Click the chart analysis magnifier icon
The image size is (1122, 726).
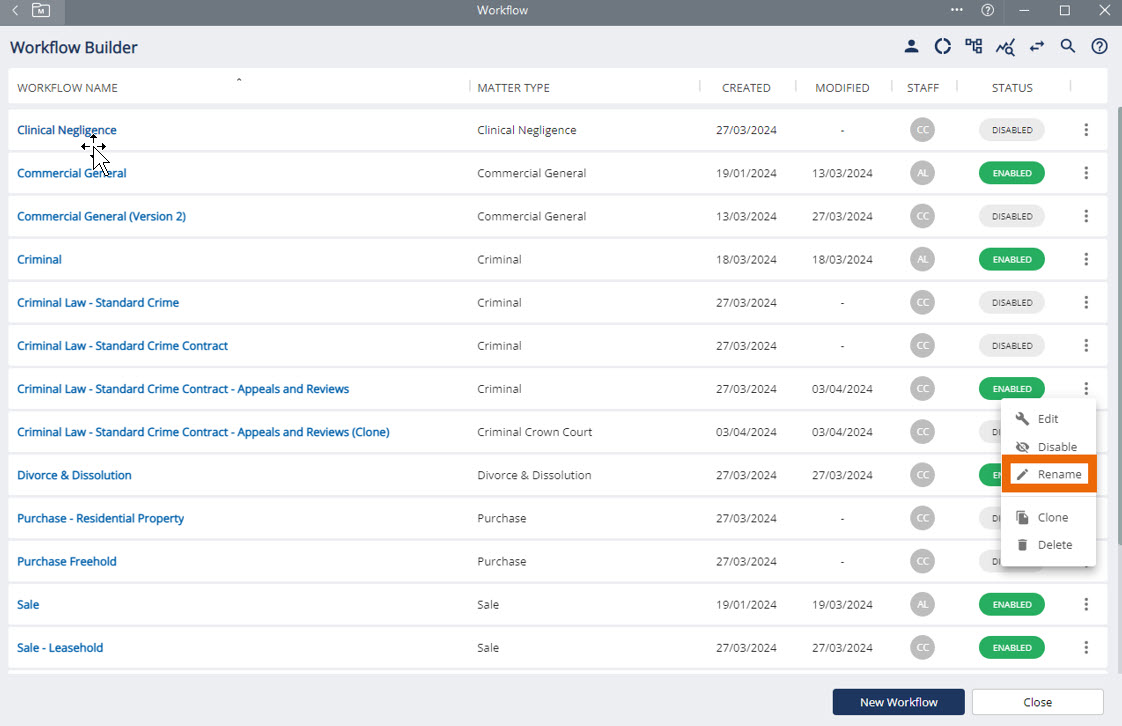1005,47
